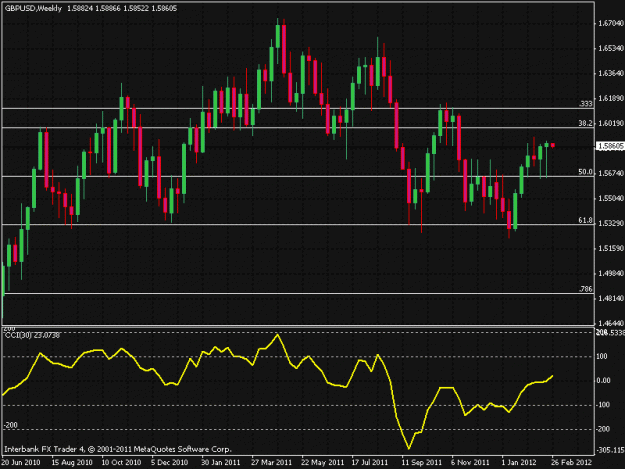
Task: Click the GBPUSD,Weekly chart title text
Action: click(33, 8)
